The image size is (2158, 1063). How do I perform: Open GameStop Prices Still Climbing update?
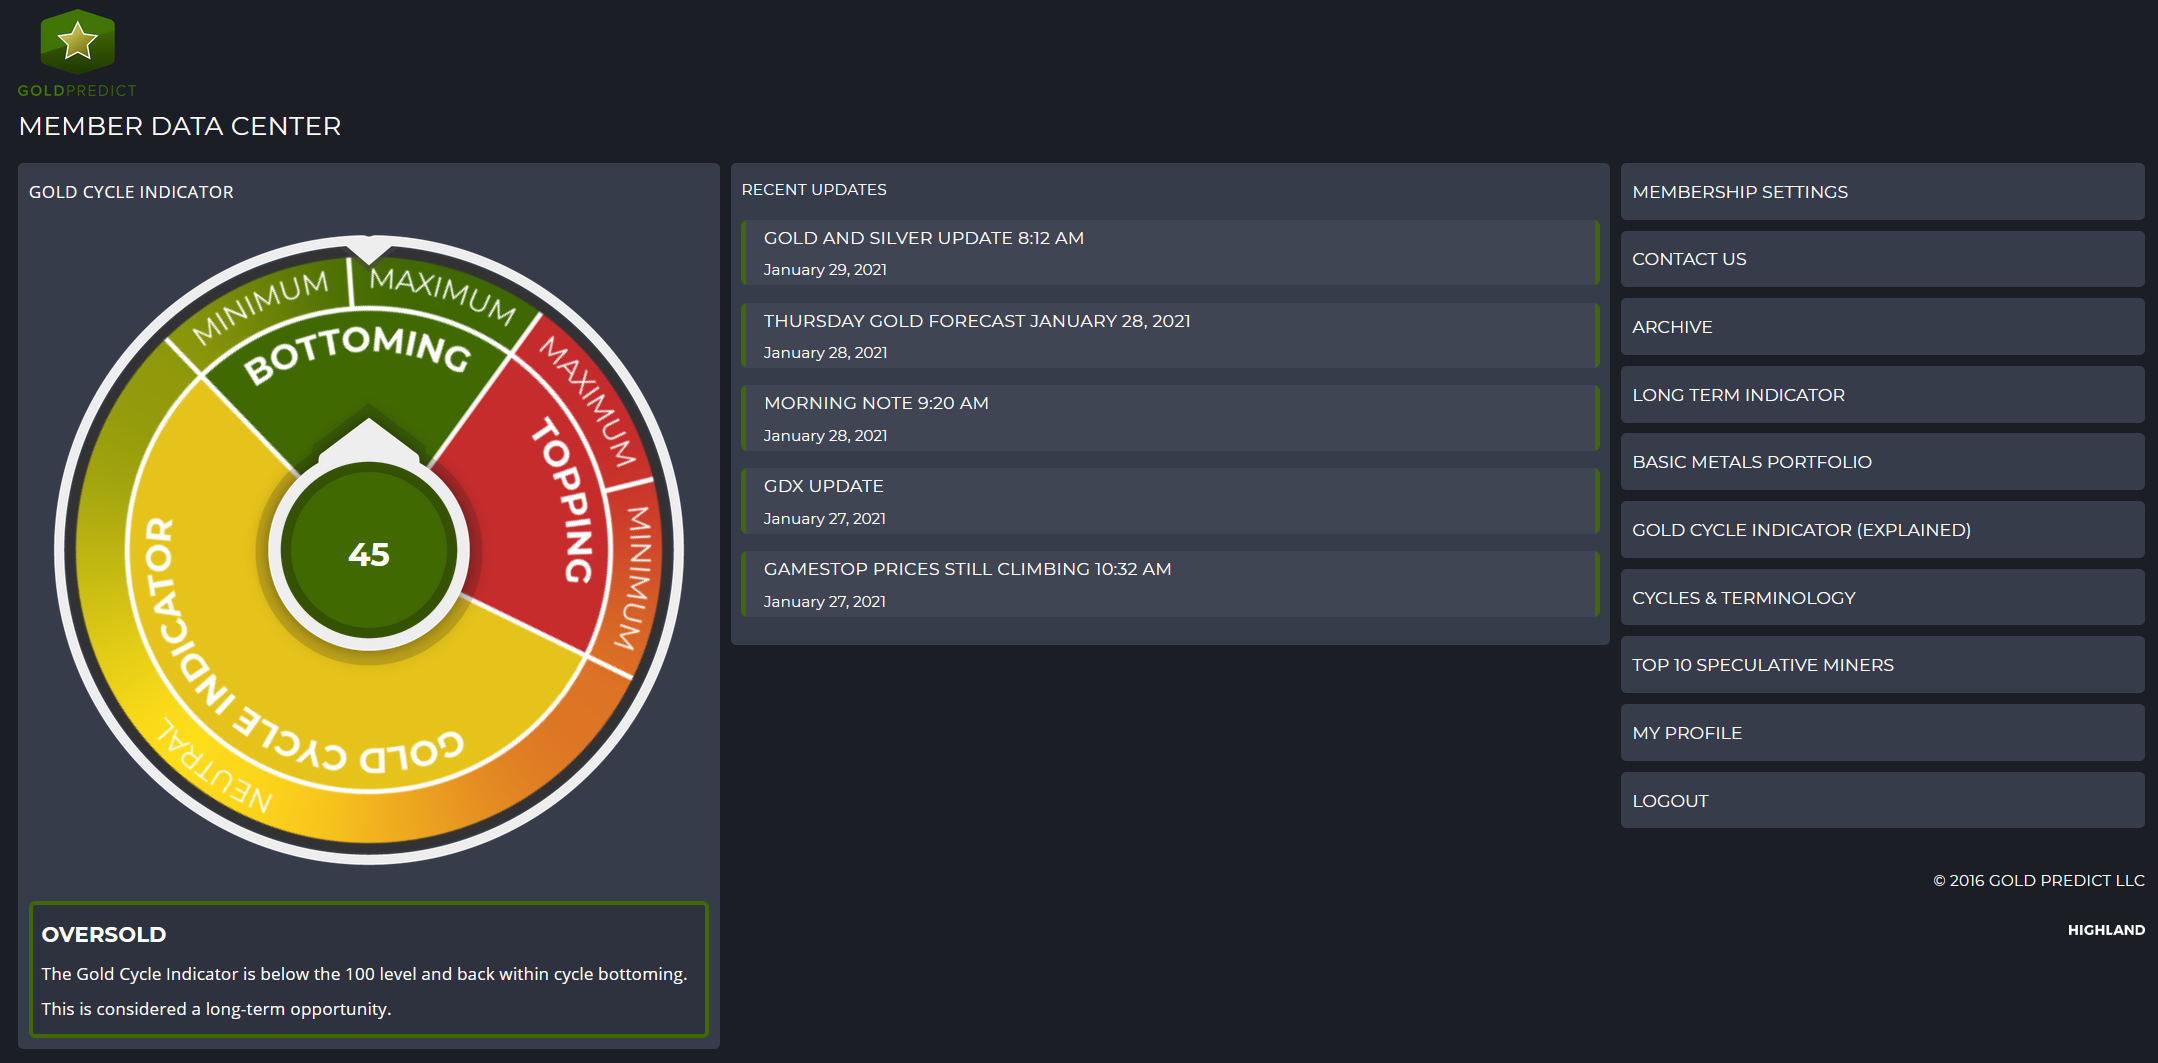click(x=966, y=569)
